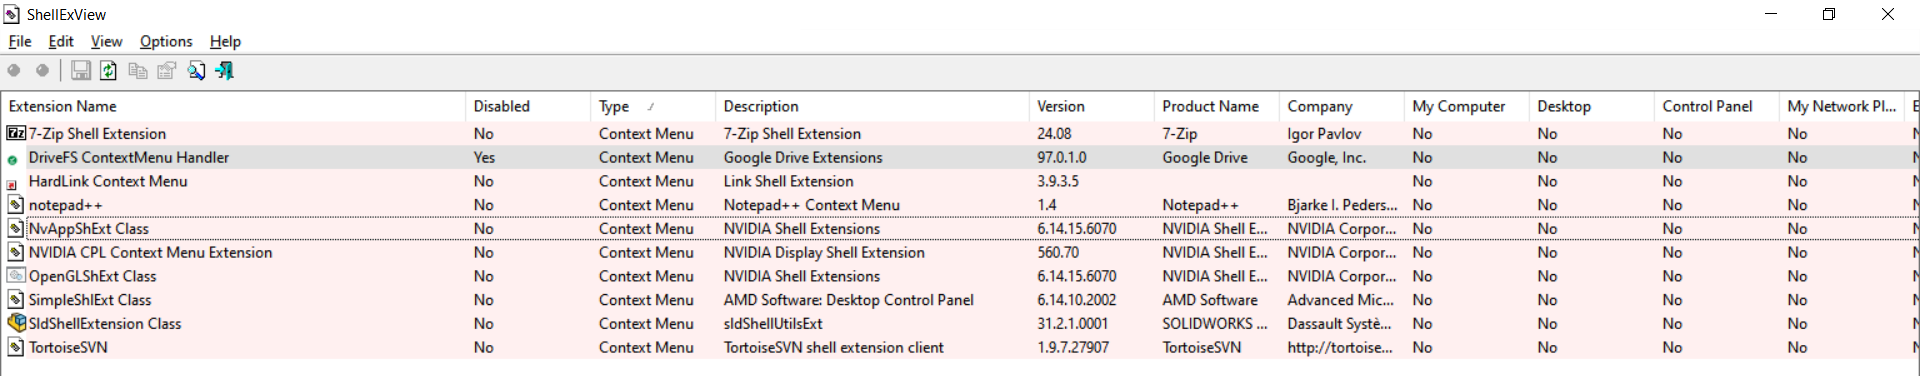Open the Options menu

pos(166,41)
